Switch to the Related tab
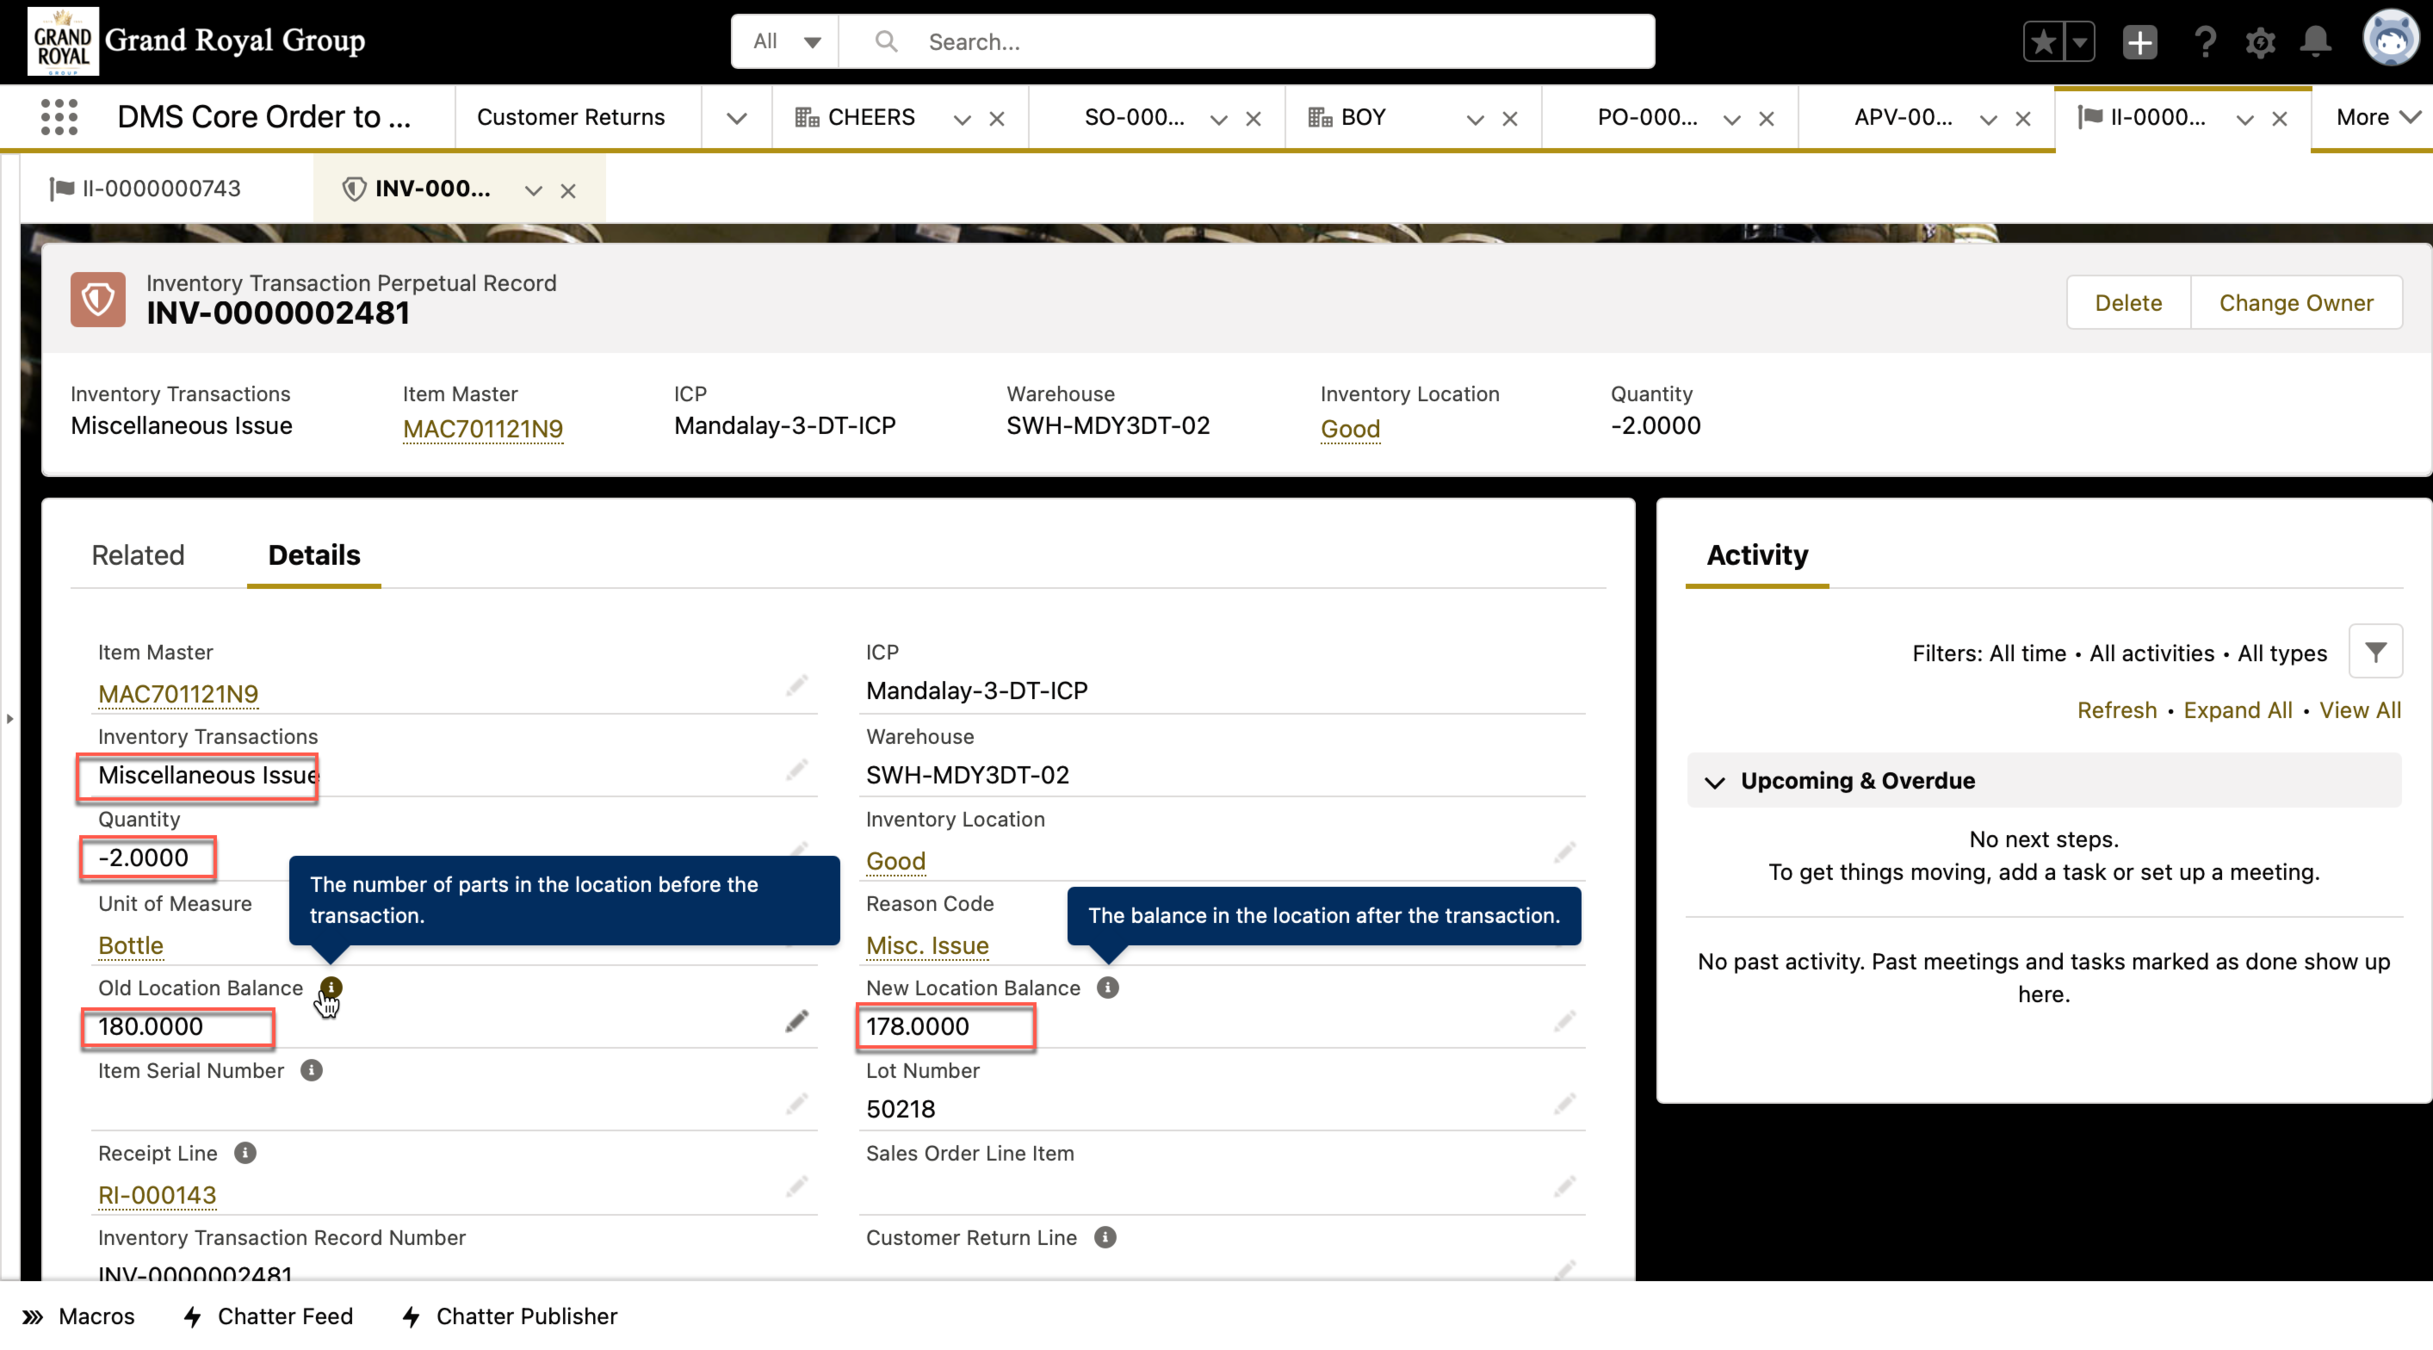 coord(138,555)
